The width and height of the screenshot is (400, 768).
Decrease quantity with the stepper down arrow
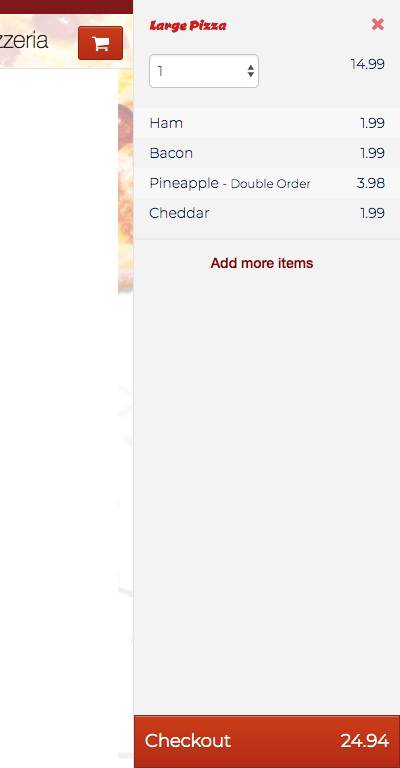pos(251,74)
